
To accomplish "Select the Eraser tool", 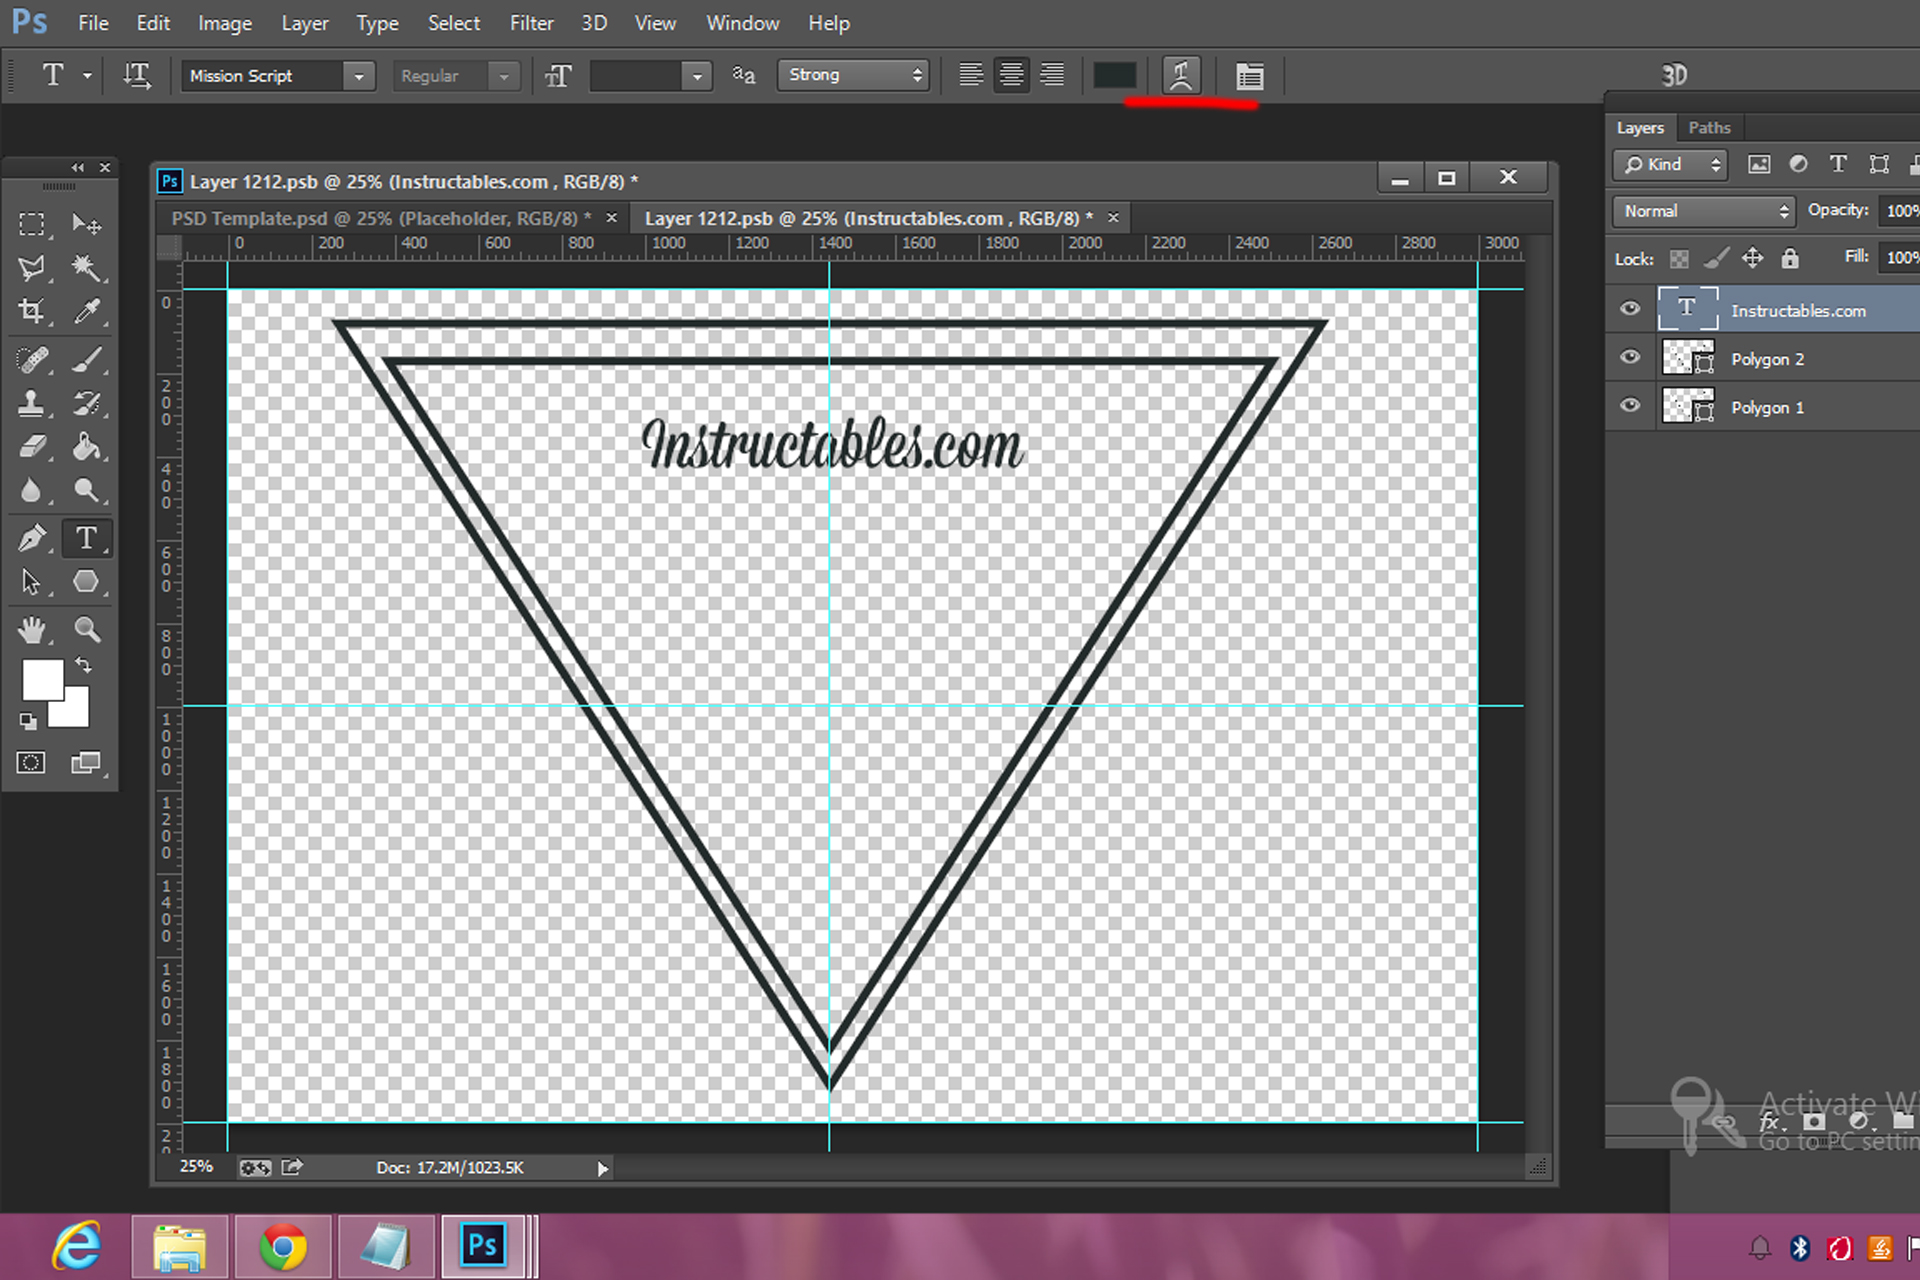I will click(32, 446).
